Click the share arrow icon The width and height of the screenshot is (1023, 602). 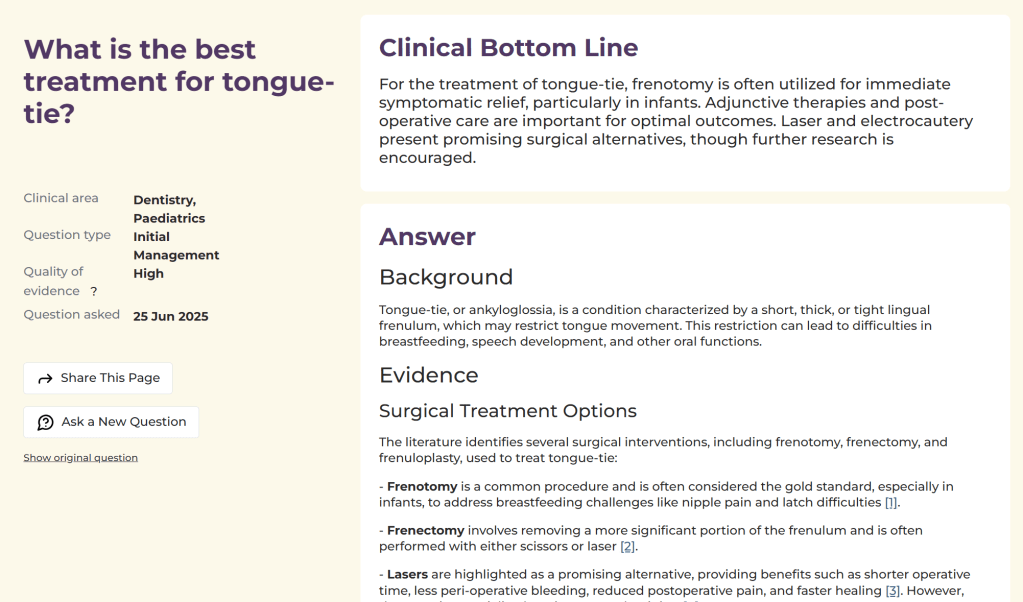(x=45, y=379)
